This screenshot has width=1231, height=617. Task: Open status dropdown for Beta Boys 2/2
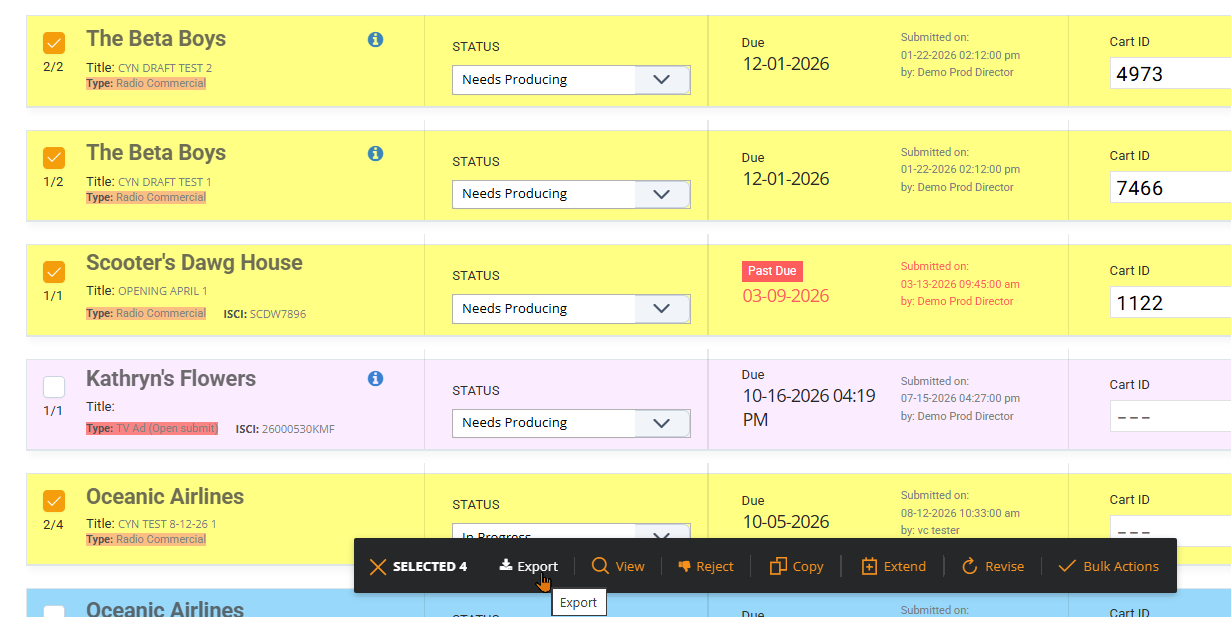click(571, 80)
